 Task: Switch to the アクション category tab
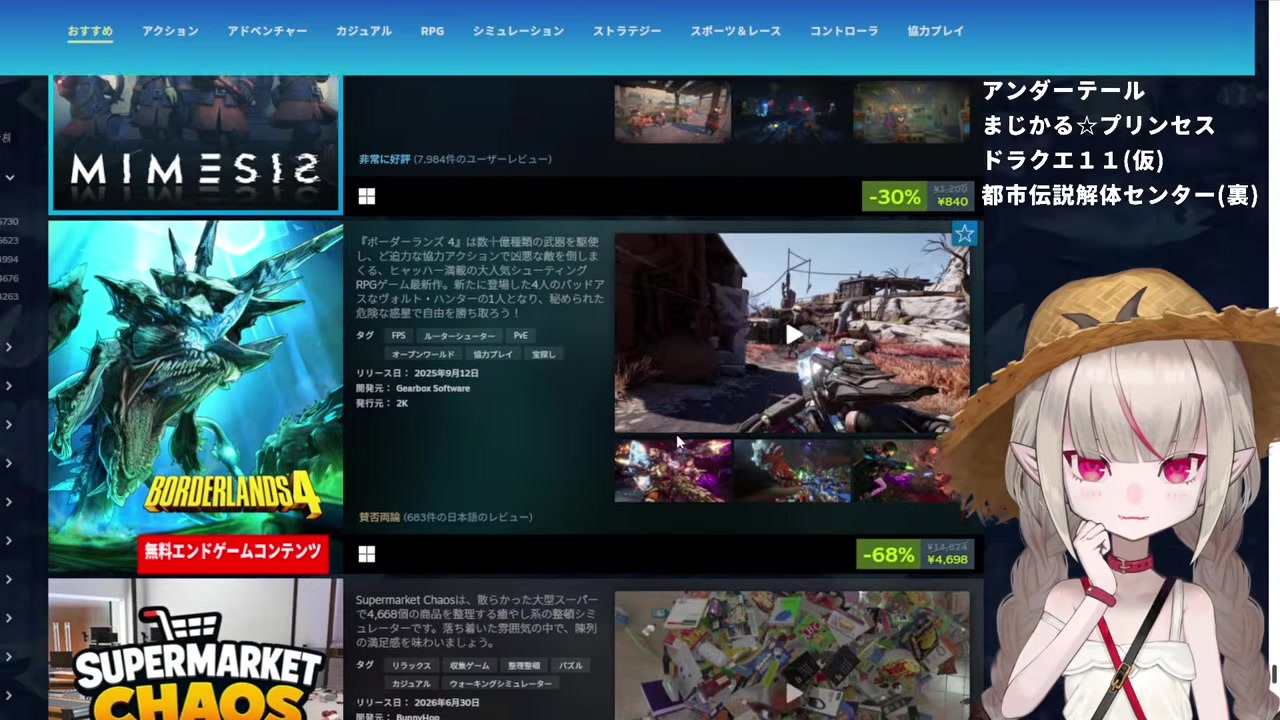[x=170, y=31]
